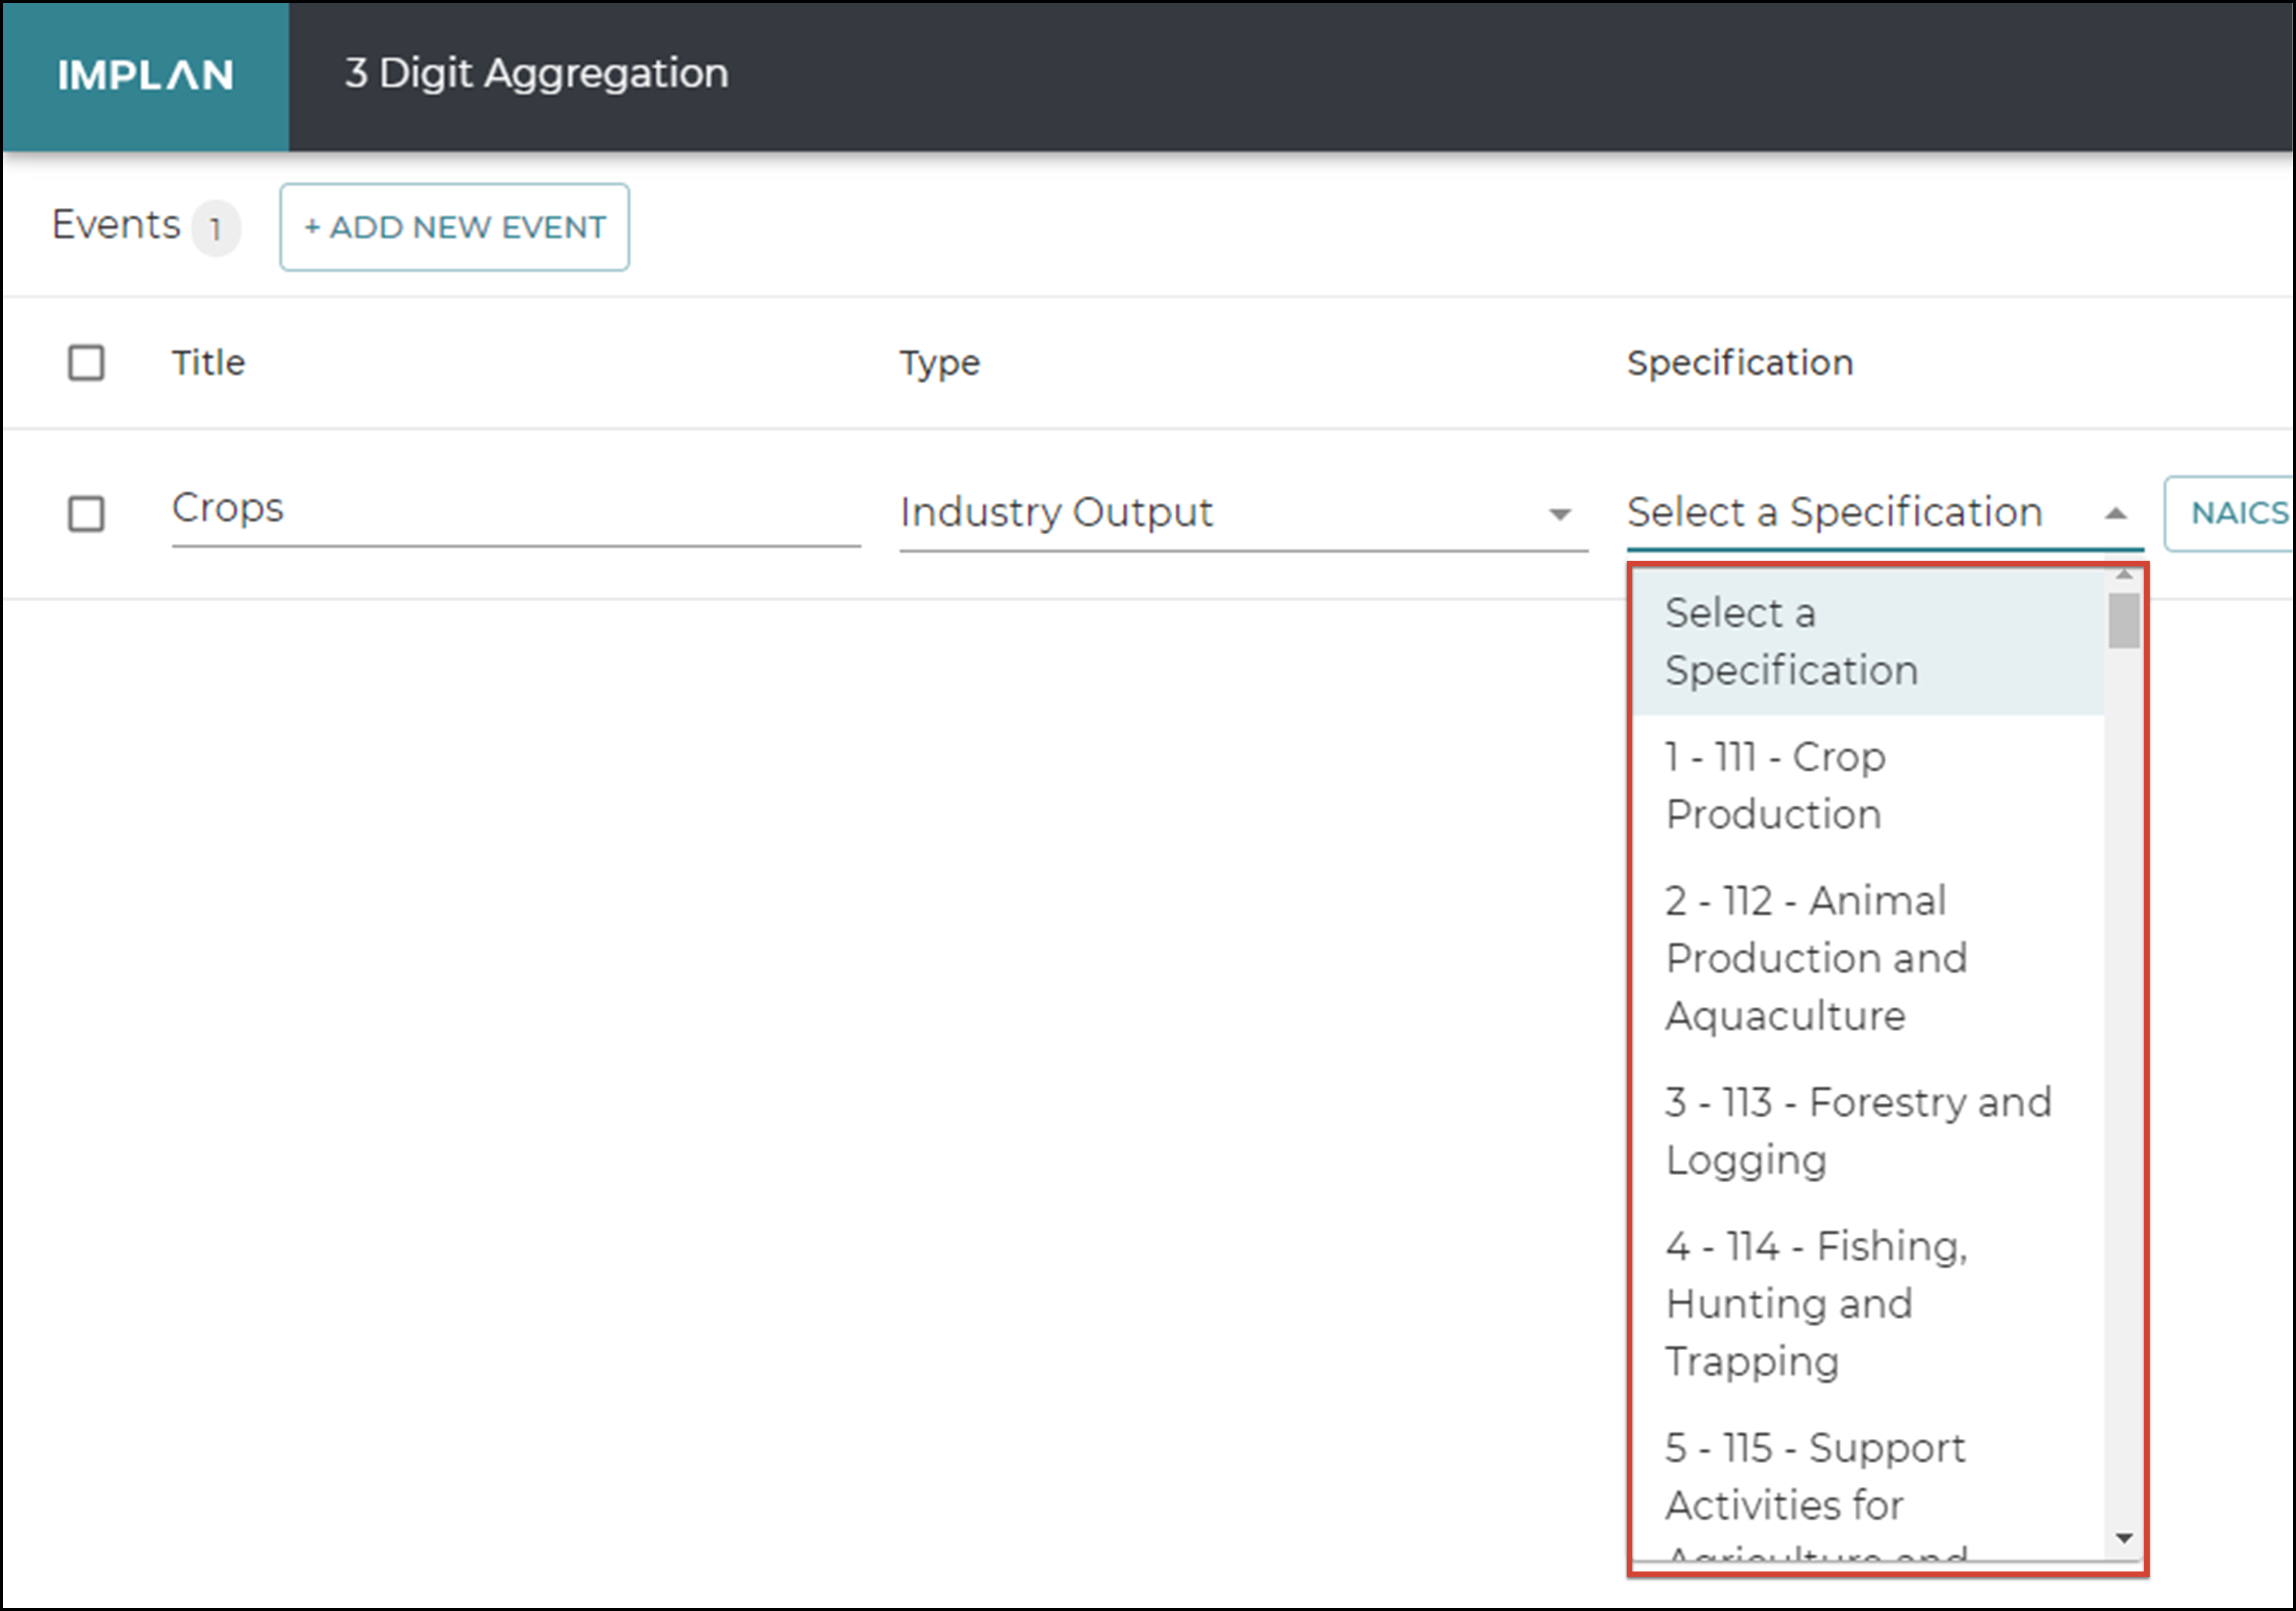2296x1611 pixels.
Task: Click the Crops title input field
Action: [515, 512]
